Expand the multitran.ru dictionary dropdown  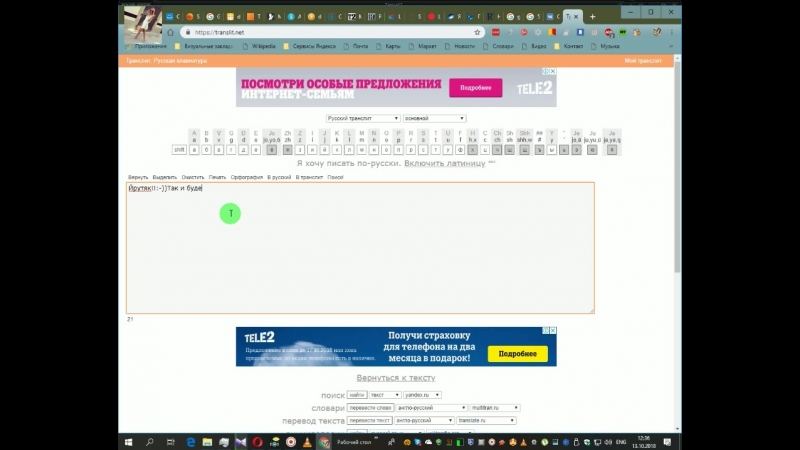coord(495,408)
